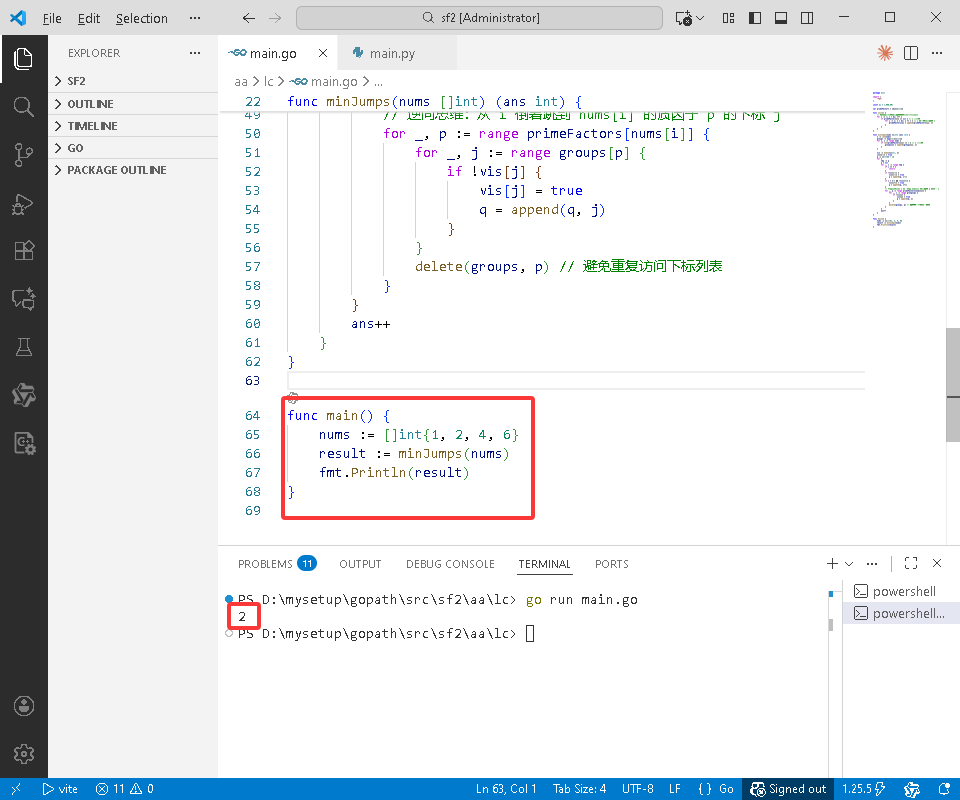Screen dimensions: 960x800
Task: Open the Edit menu
Action: tap(89, 18)
